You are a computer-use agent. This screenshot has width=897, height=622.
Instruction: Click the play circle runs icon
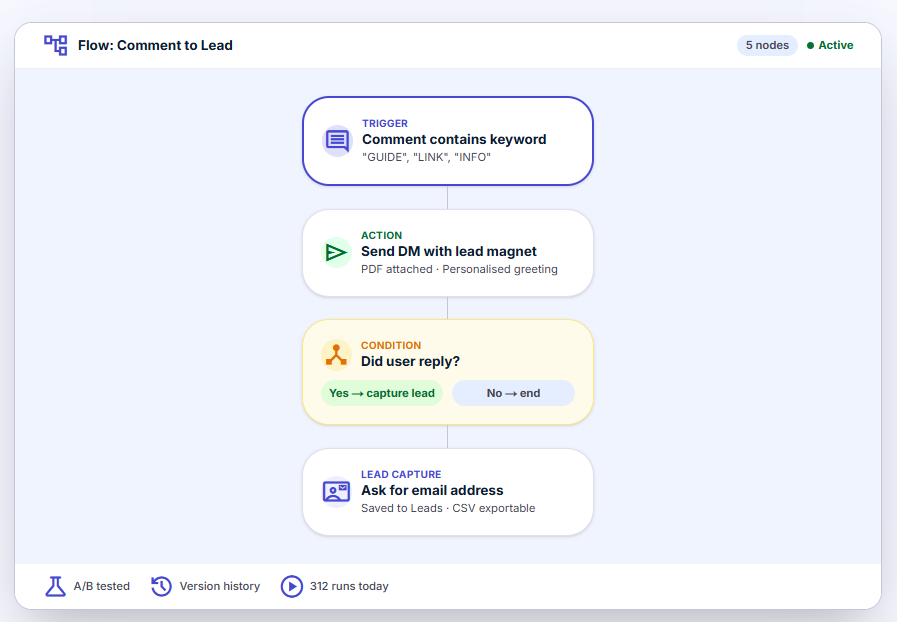[292, 587]
